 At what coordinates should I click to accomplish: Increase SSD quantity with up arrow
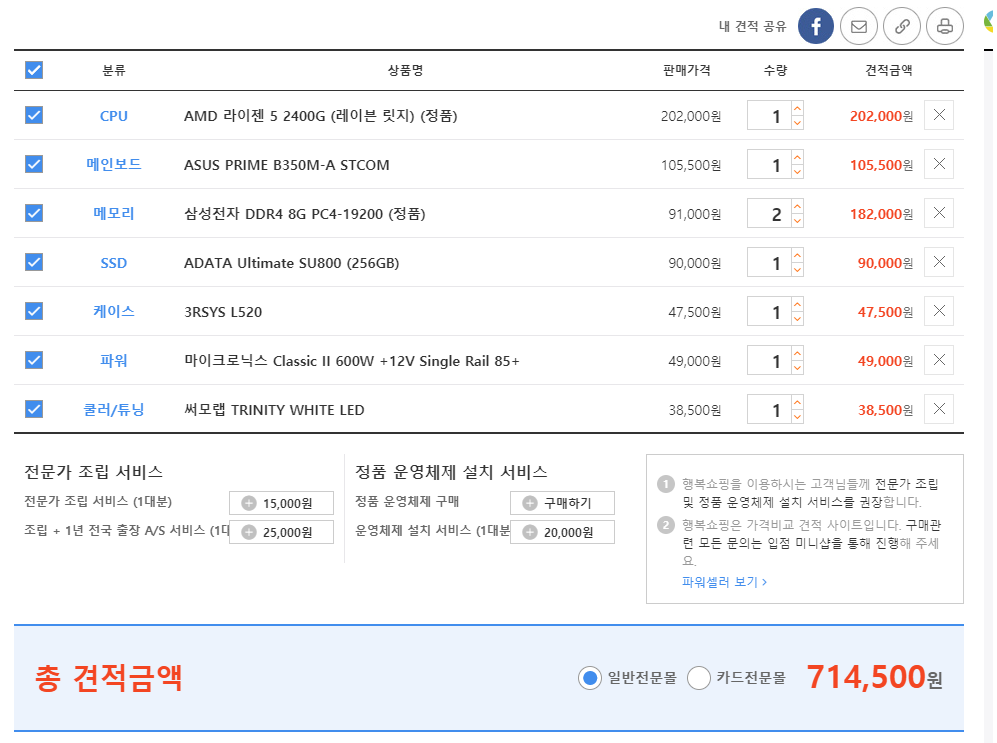point(797,255)
